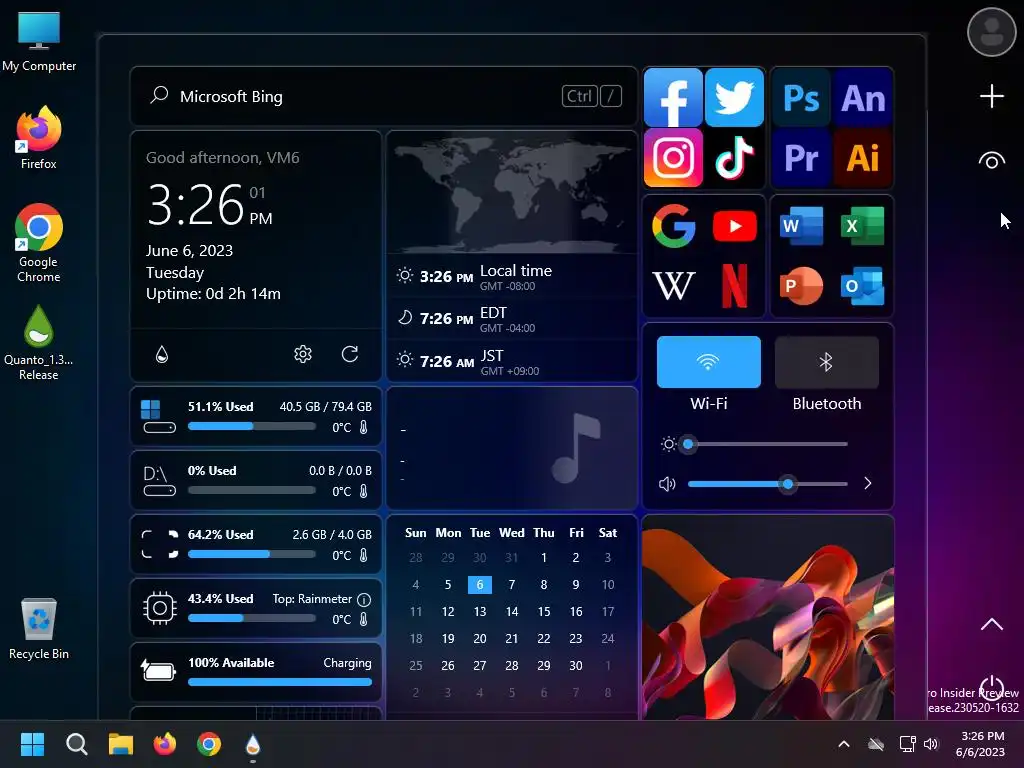Open taskbar Search
1024x768 pixels.
76,744
